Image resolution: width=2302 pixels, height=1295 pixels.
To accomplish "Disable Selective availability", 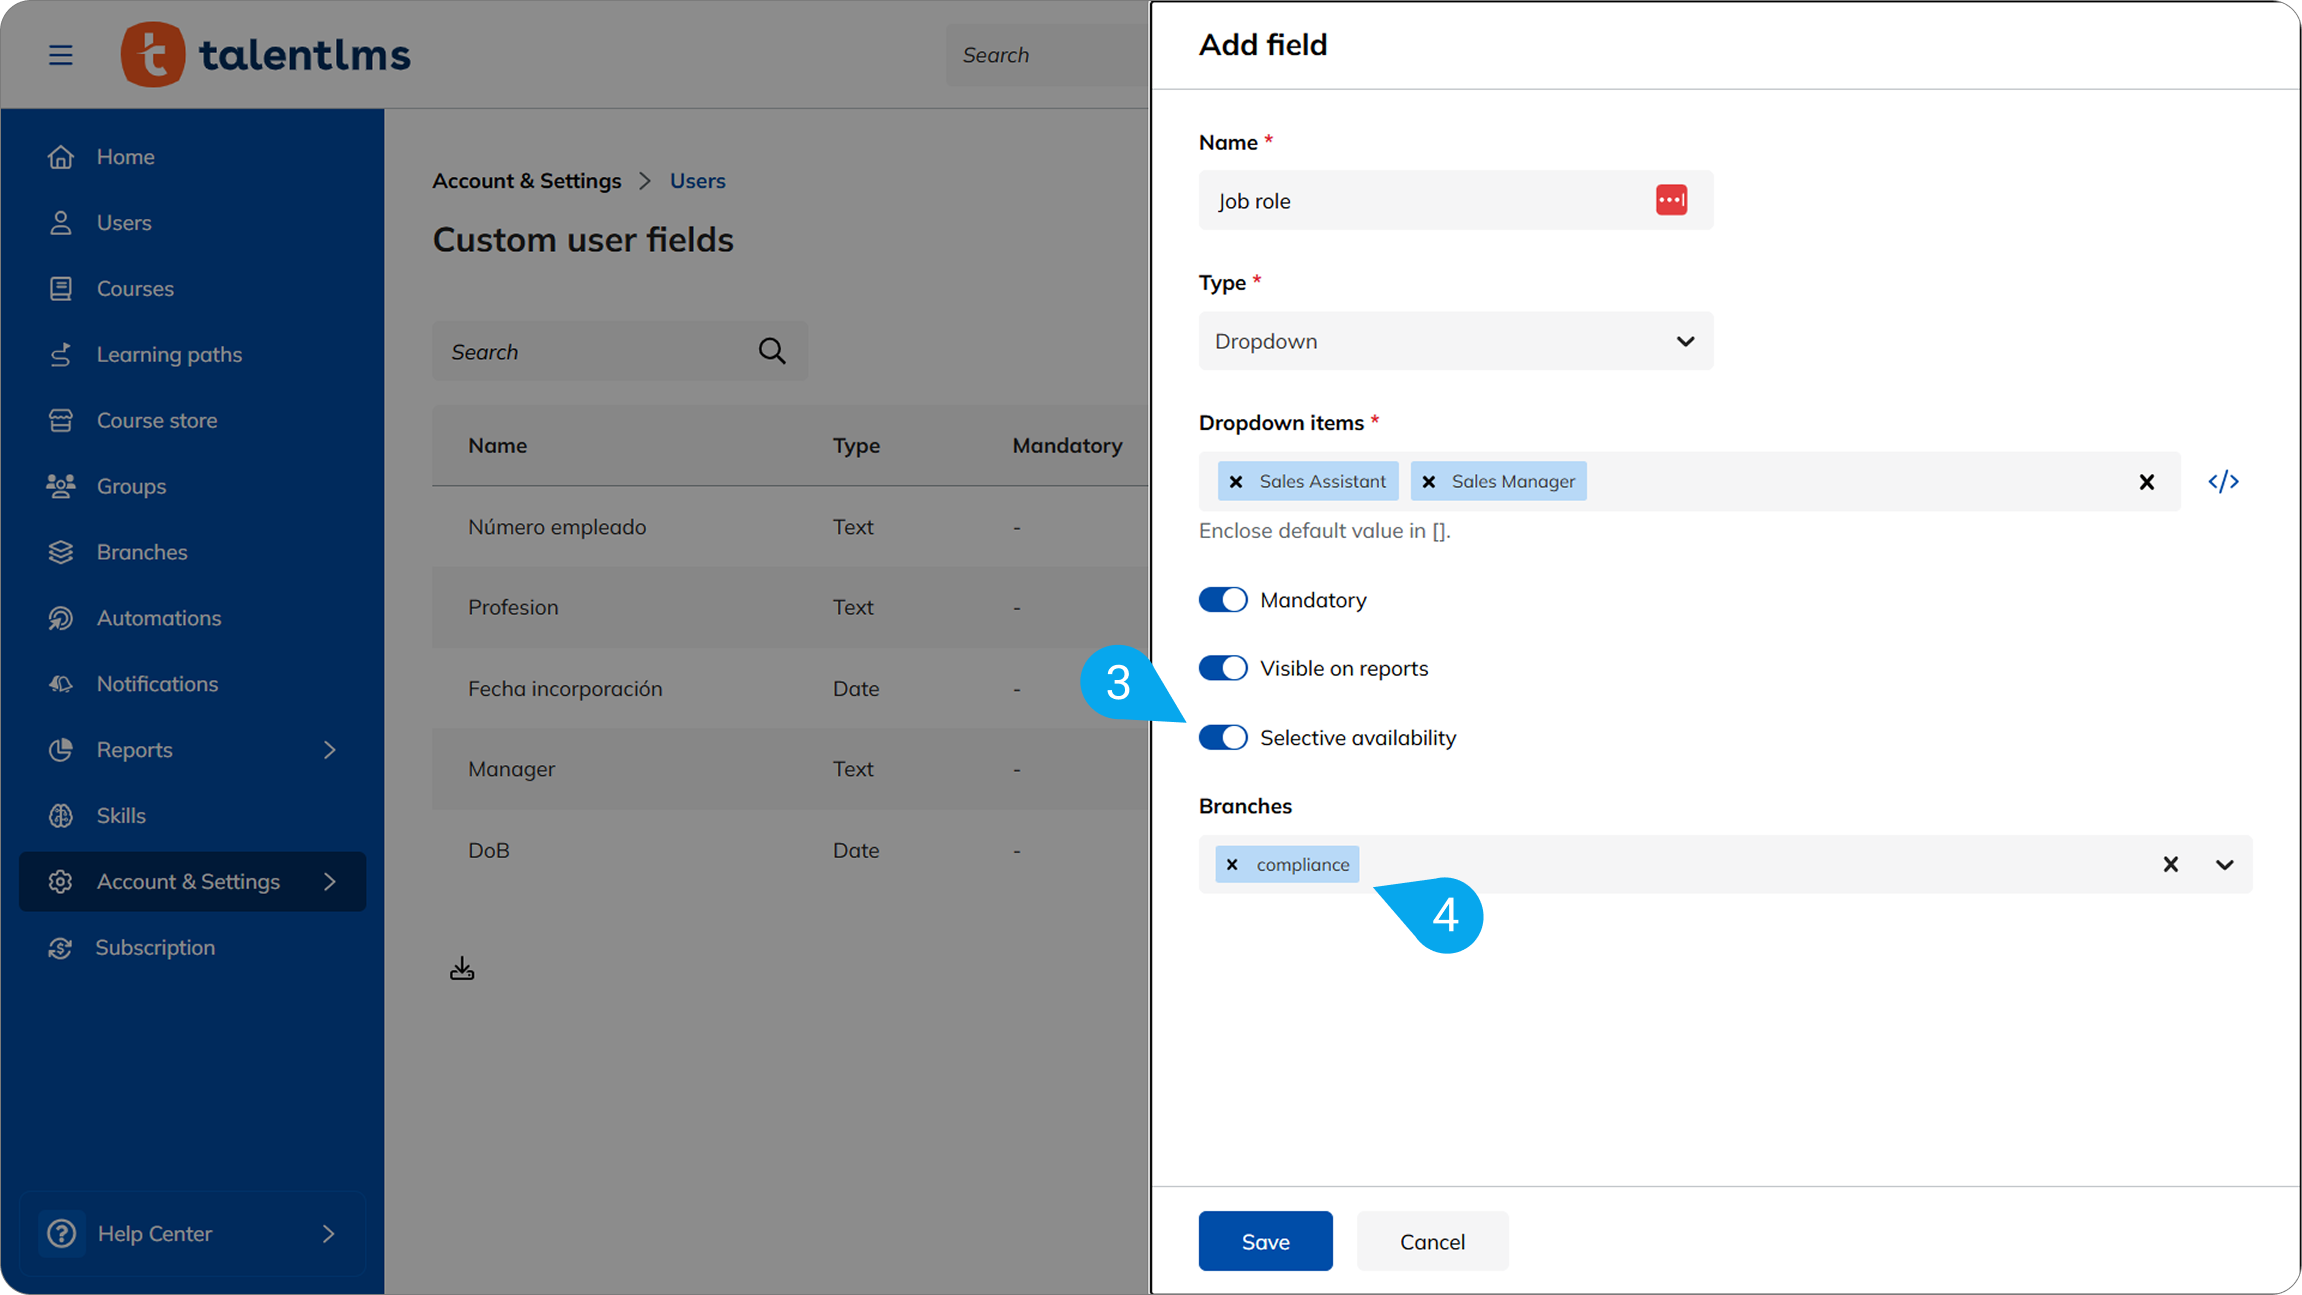I will [x=1222, y=737].
